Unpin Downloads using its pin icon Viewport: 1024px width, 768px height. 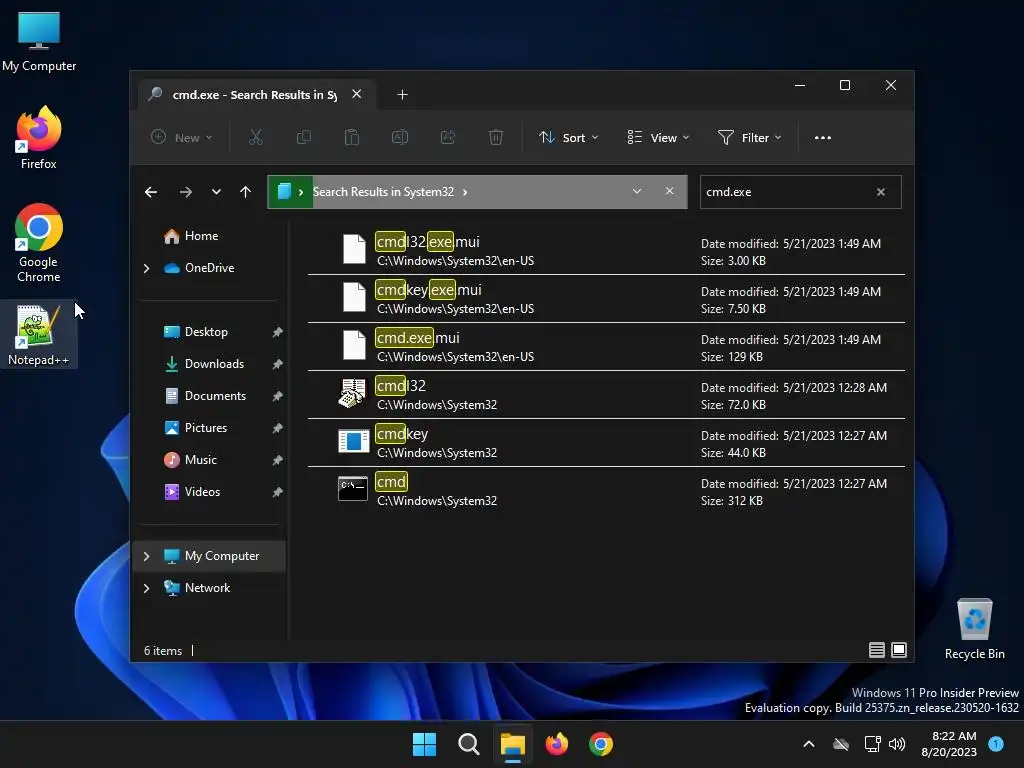point(277,364)
